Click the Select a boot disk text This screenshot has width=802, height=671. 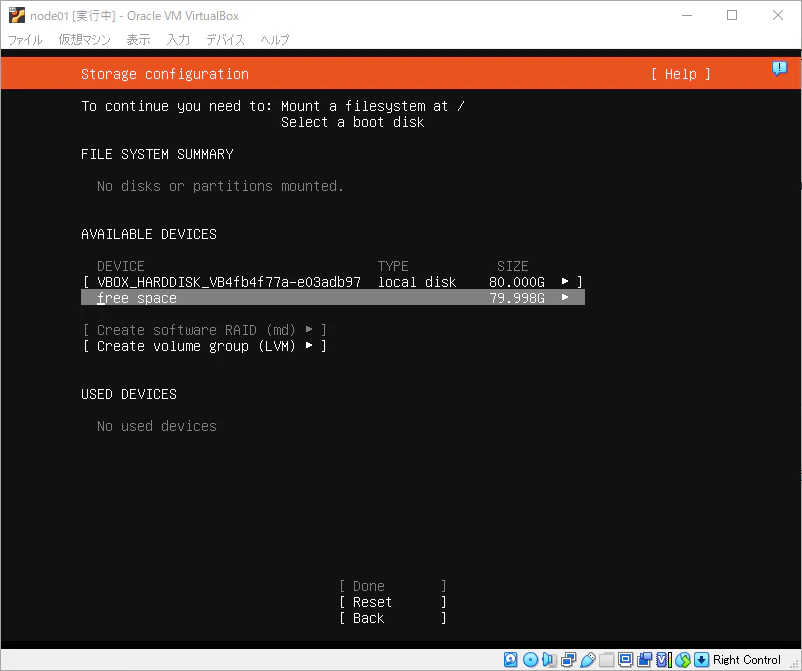pyautogui.click(x=352, y=122)
